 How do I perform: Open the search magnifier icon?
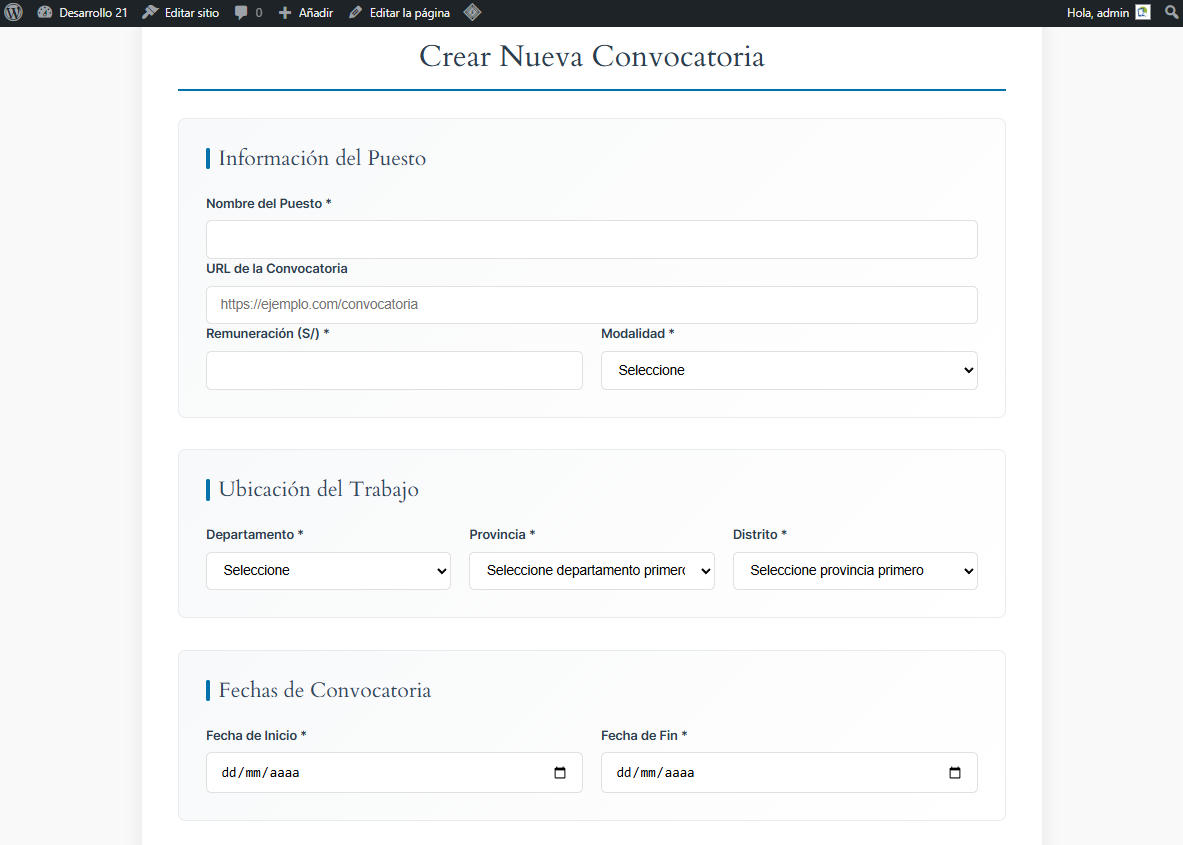click(x=1172, y=13)
